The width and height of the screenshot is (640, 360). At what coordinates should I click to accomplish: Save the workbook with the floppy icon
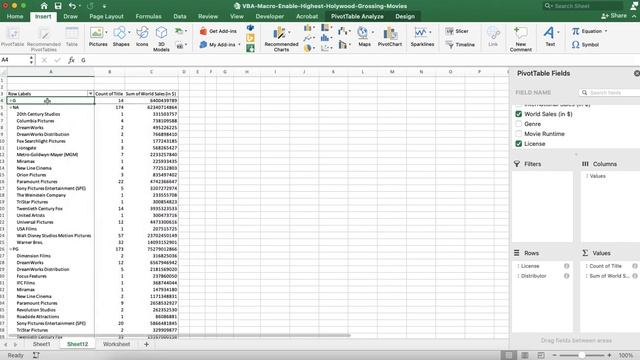58,6
